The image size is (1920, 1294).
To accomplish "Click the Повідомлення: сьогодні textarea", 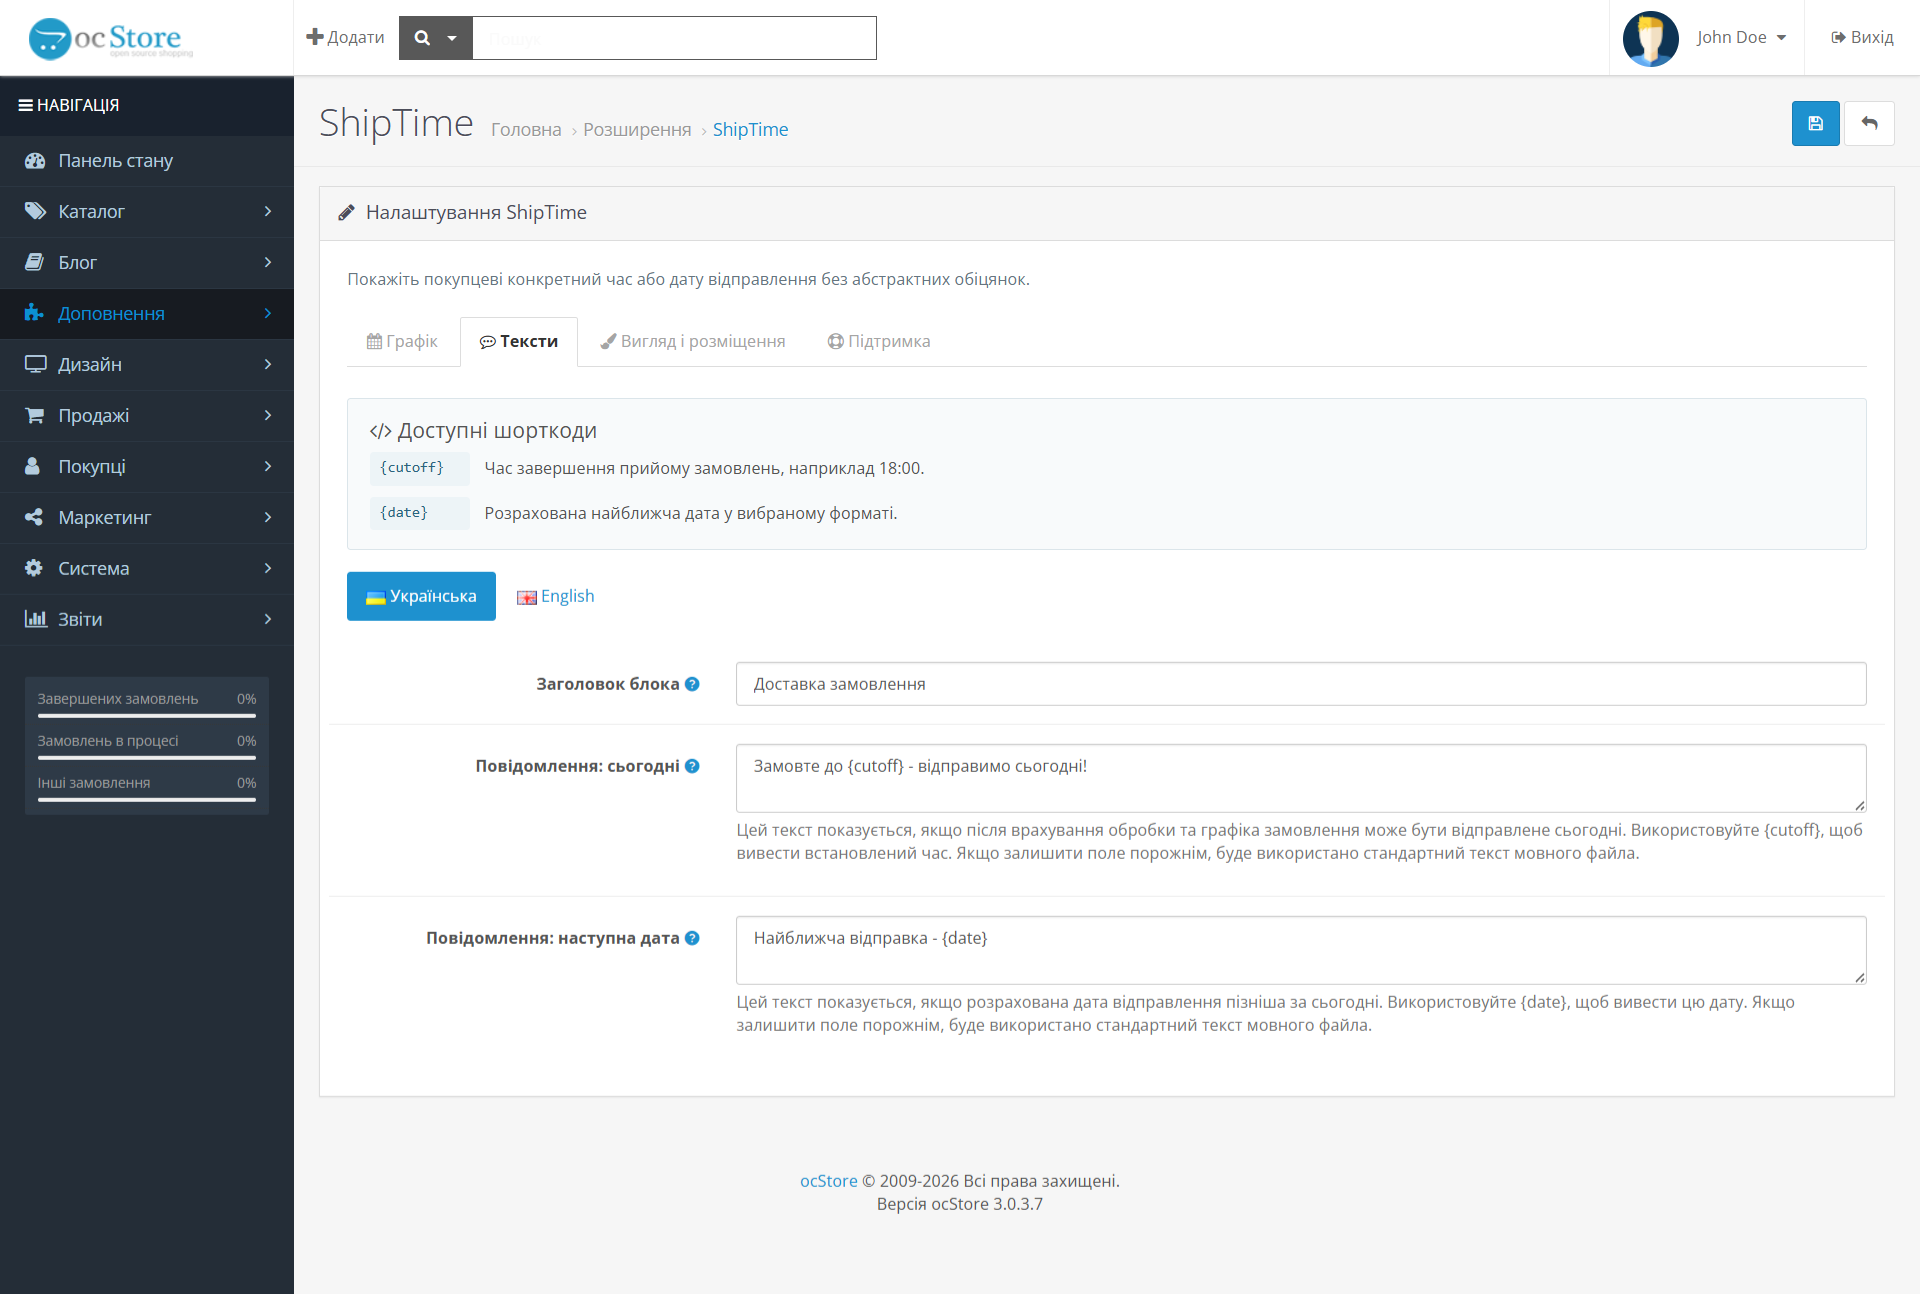I will pyautogui.click(x=1301, y=778).
